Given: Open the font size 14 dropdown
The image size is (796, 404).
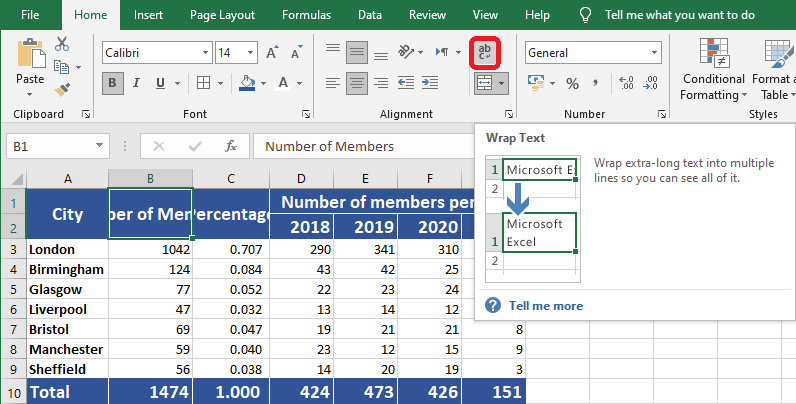Looking at the screenshot, I should (250, 52).
